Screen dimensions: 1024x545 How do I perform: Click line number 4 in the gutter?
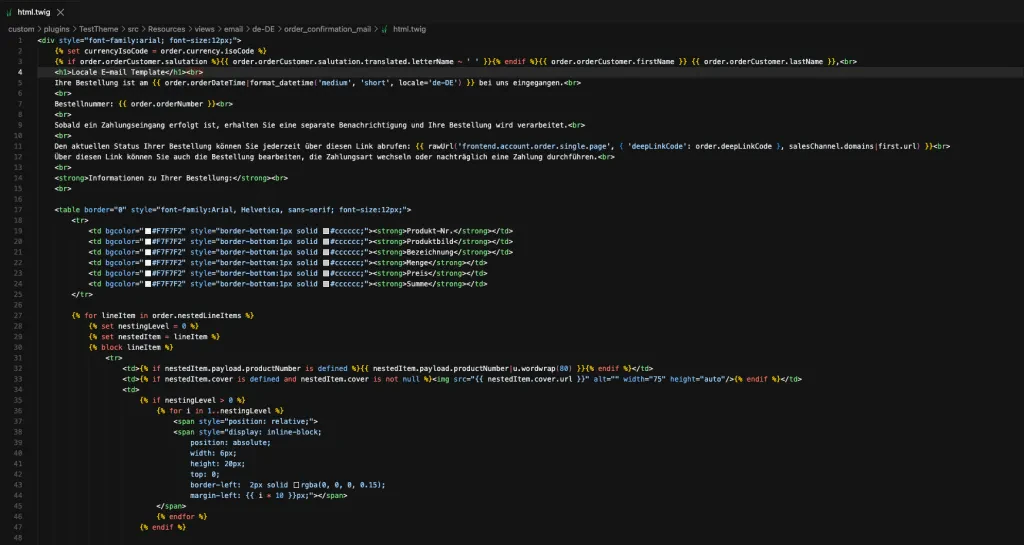(20, 72)
